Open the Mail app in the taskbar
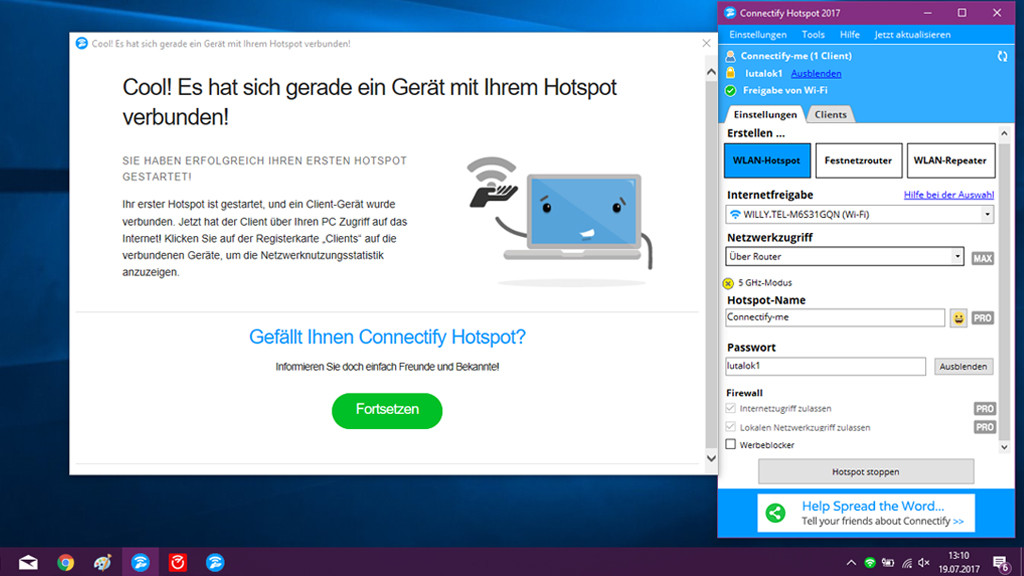The width and height of the screenshot is (1024, 576). [x=28, y=562]
